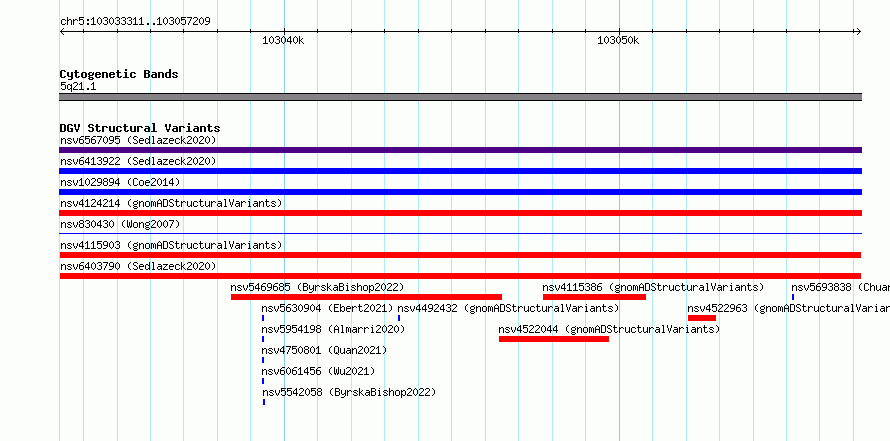Click the 103050k ruler tick label
The height and width of the screenshot is (441, 890).
tap(618, 40)
